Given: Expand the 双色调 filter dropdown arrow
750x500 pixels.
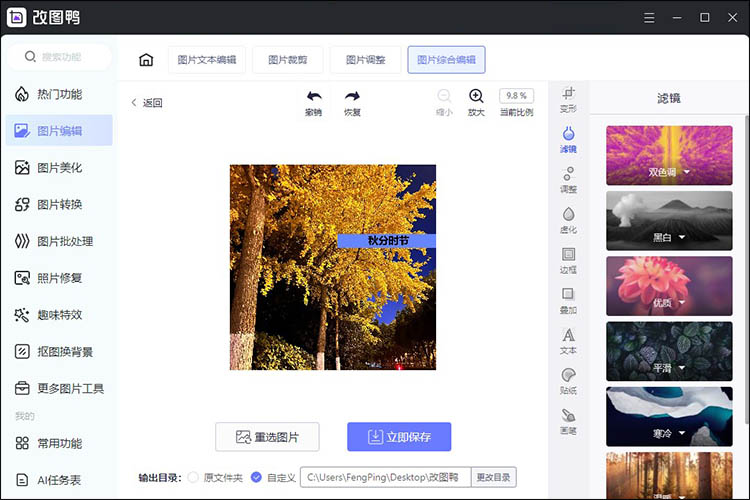Looking at the screenshot, I should click(x=687, y=172).
